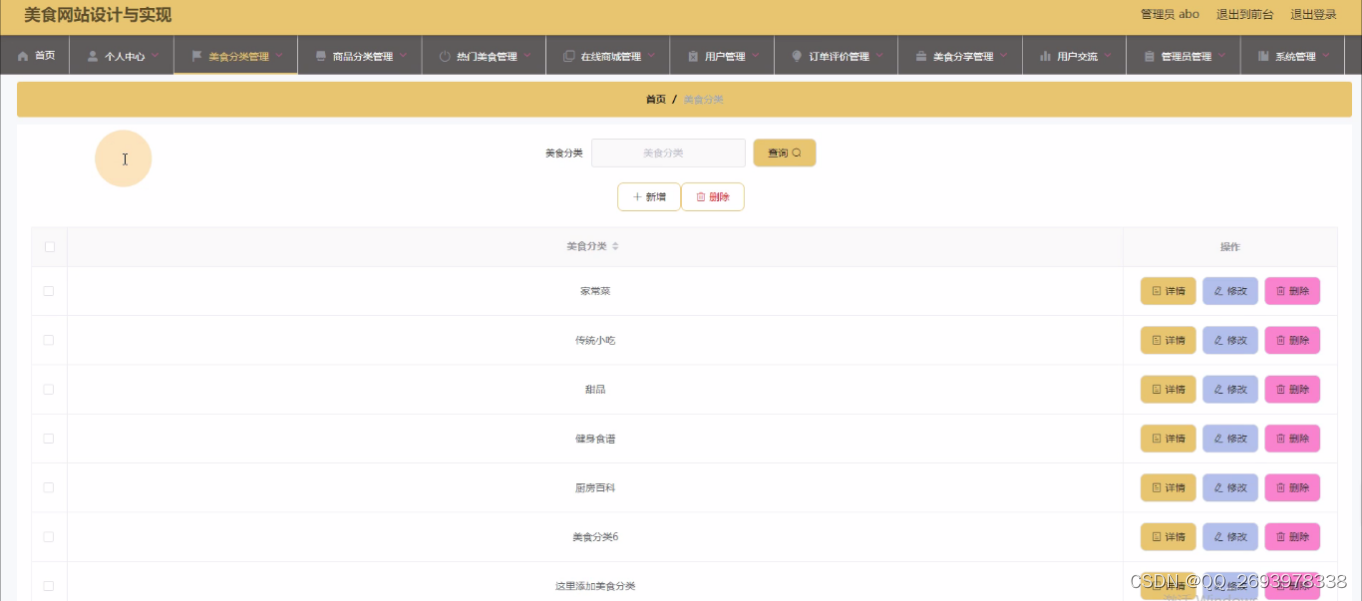Image resolution: width=1362 pixels, height=601 pixels.
Task: Expand the 美食分享管理 menu chevron
Action: [x=1003, y=57]
